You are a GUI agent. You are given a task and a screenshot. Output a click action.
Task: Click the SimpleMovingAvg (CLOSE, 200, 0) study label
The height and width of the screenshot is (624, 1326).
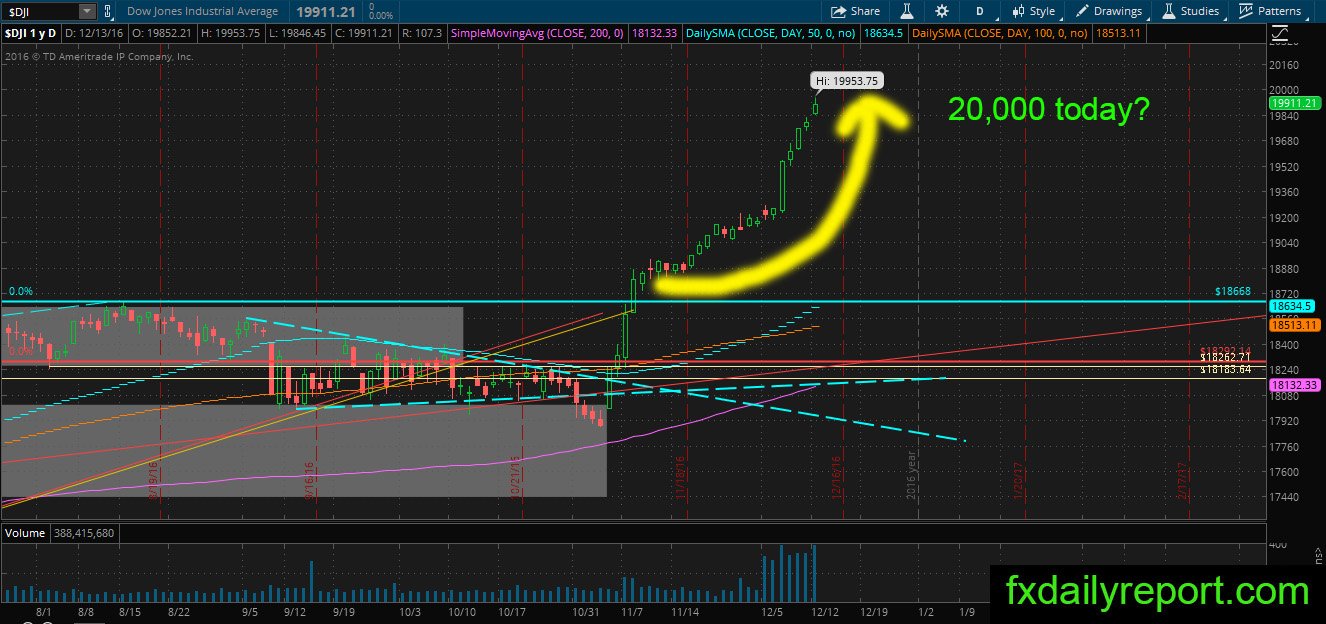tap(538, 33)
